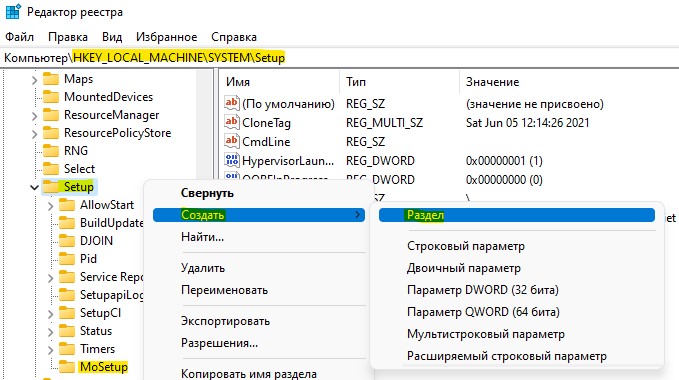Open the Правка menu
Viewport: 679px width, 380px height.
68,37
